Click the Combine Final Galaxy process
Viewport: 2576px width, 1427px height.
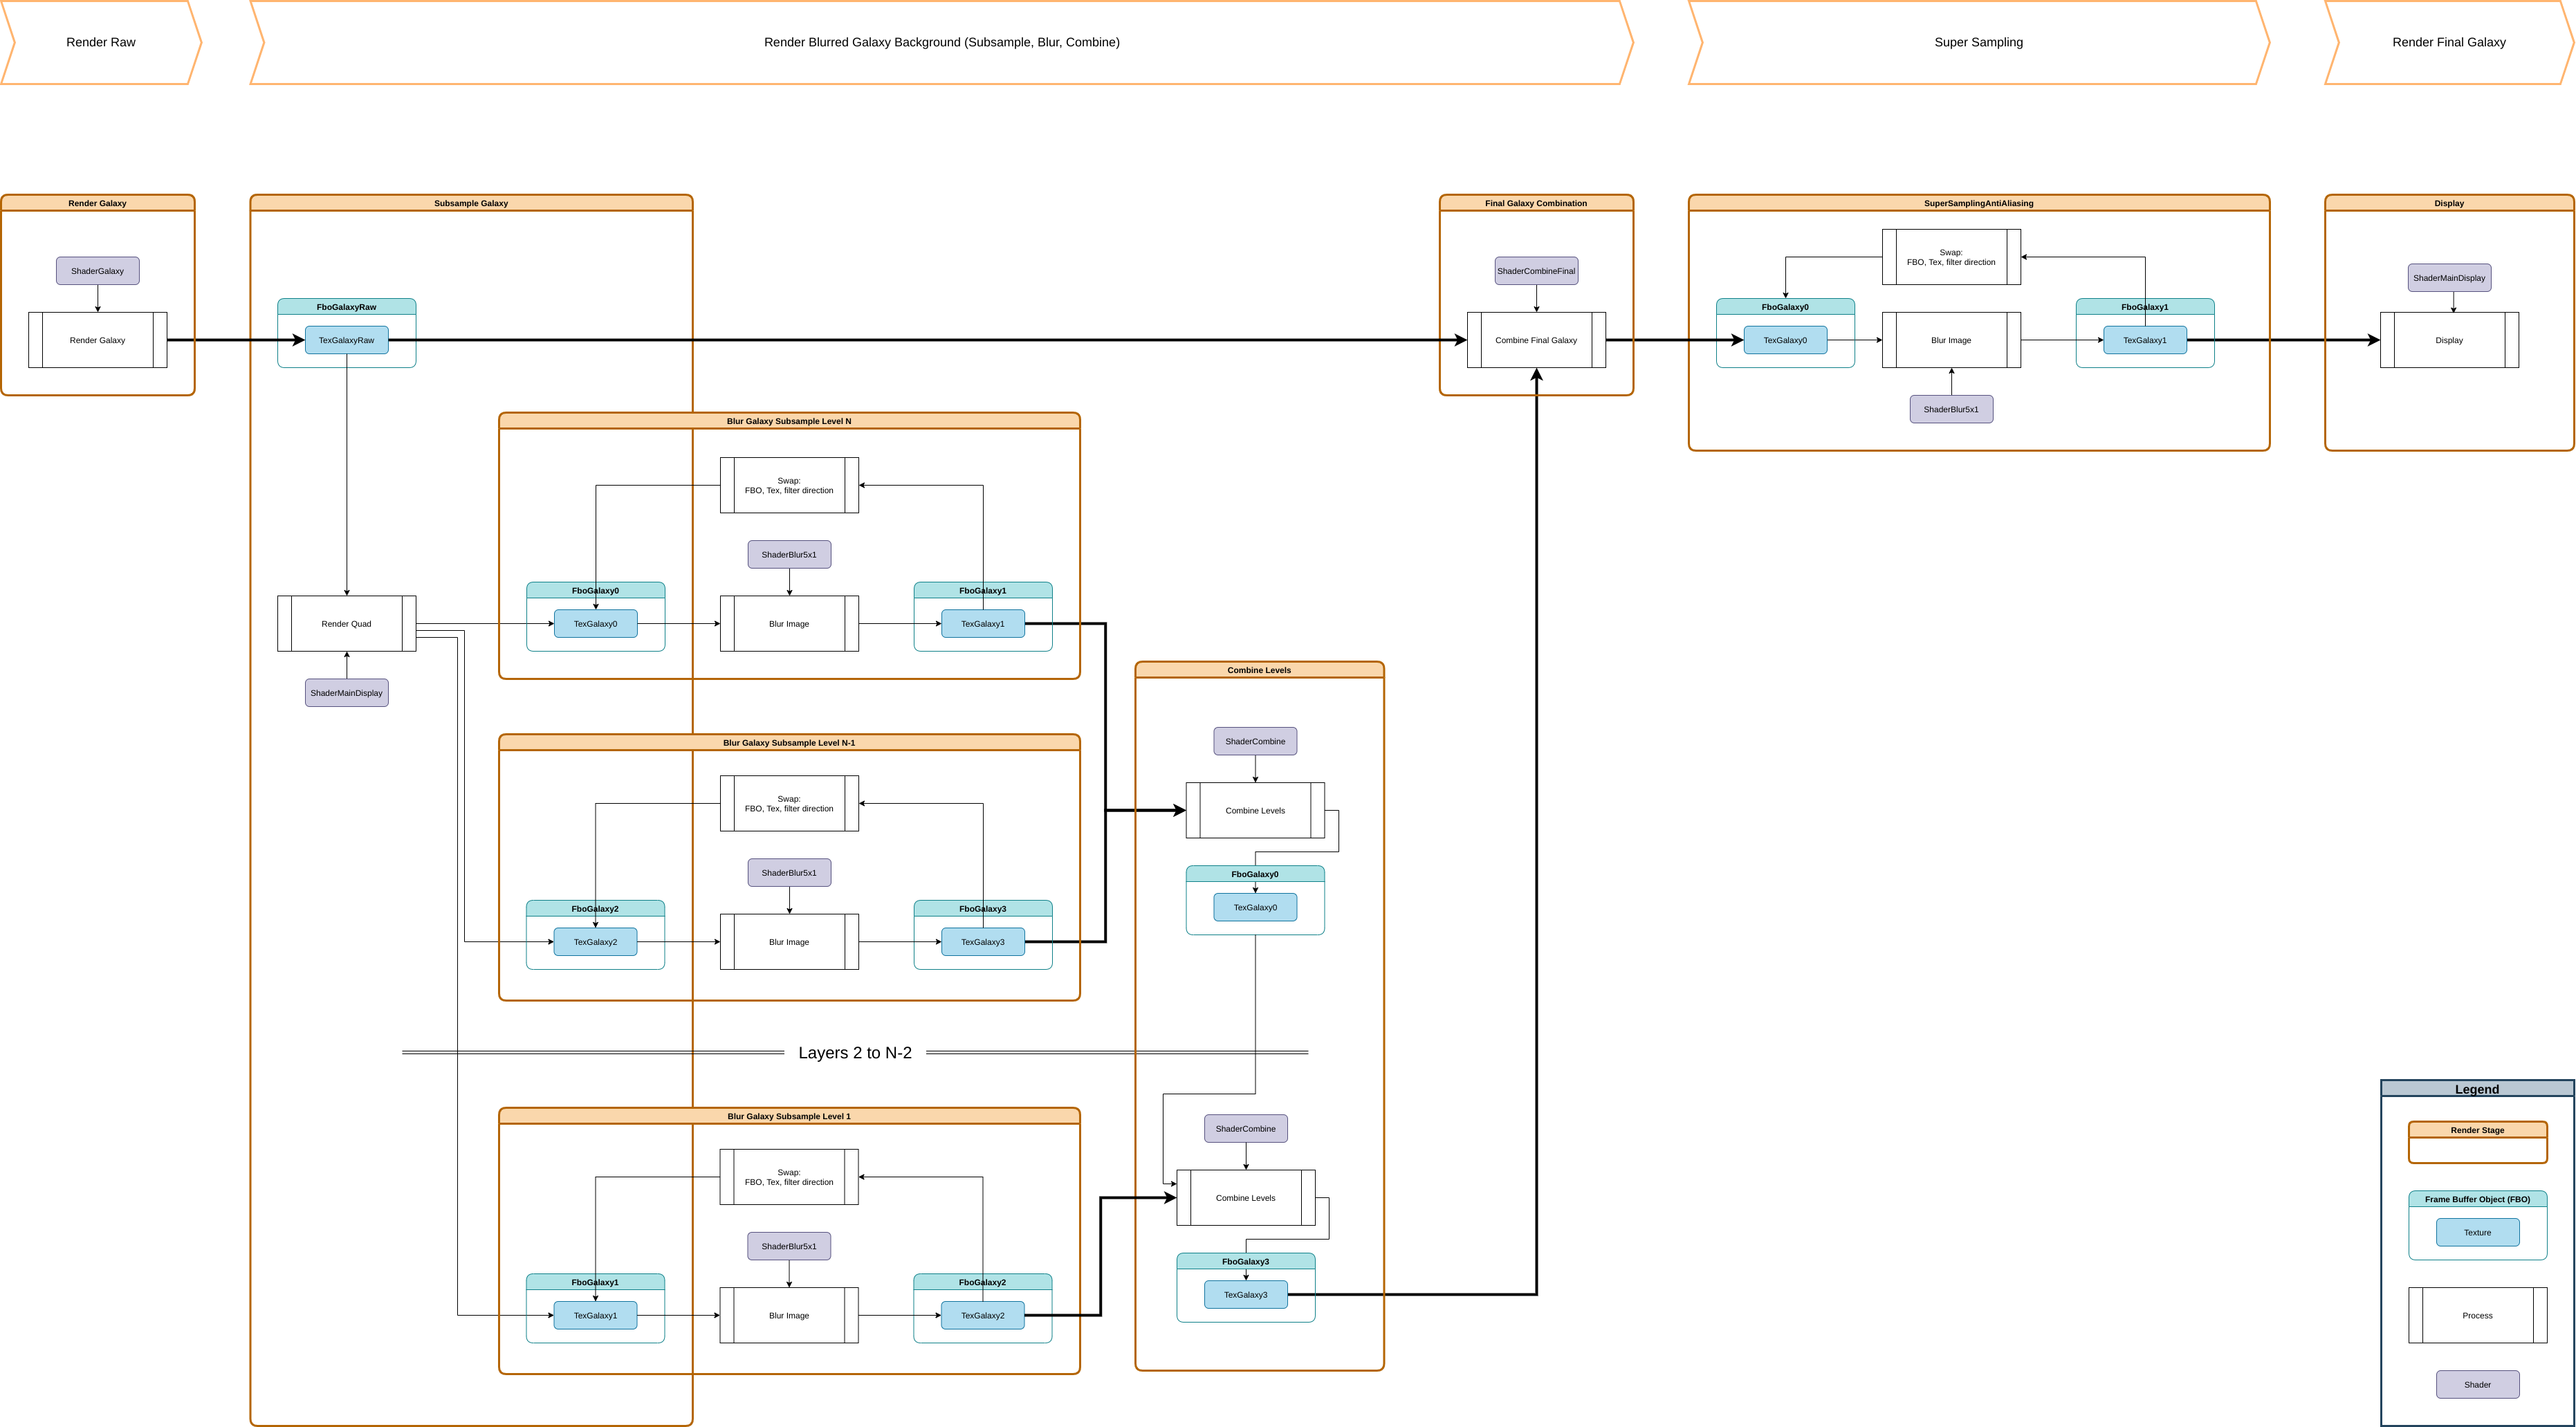click(x=1536, y=340)
